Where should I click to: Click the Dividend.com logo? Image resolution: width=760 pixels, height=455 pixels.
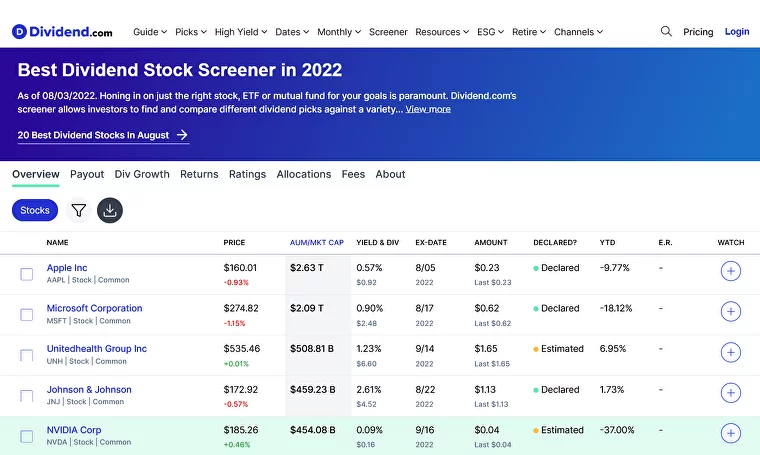(x=62, y=32)
